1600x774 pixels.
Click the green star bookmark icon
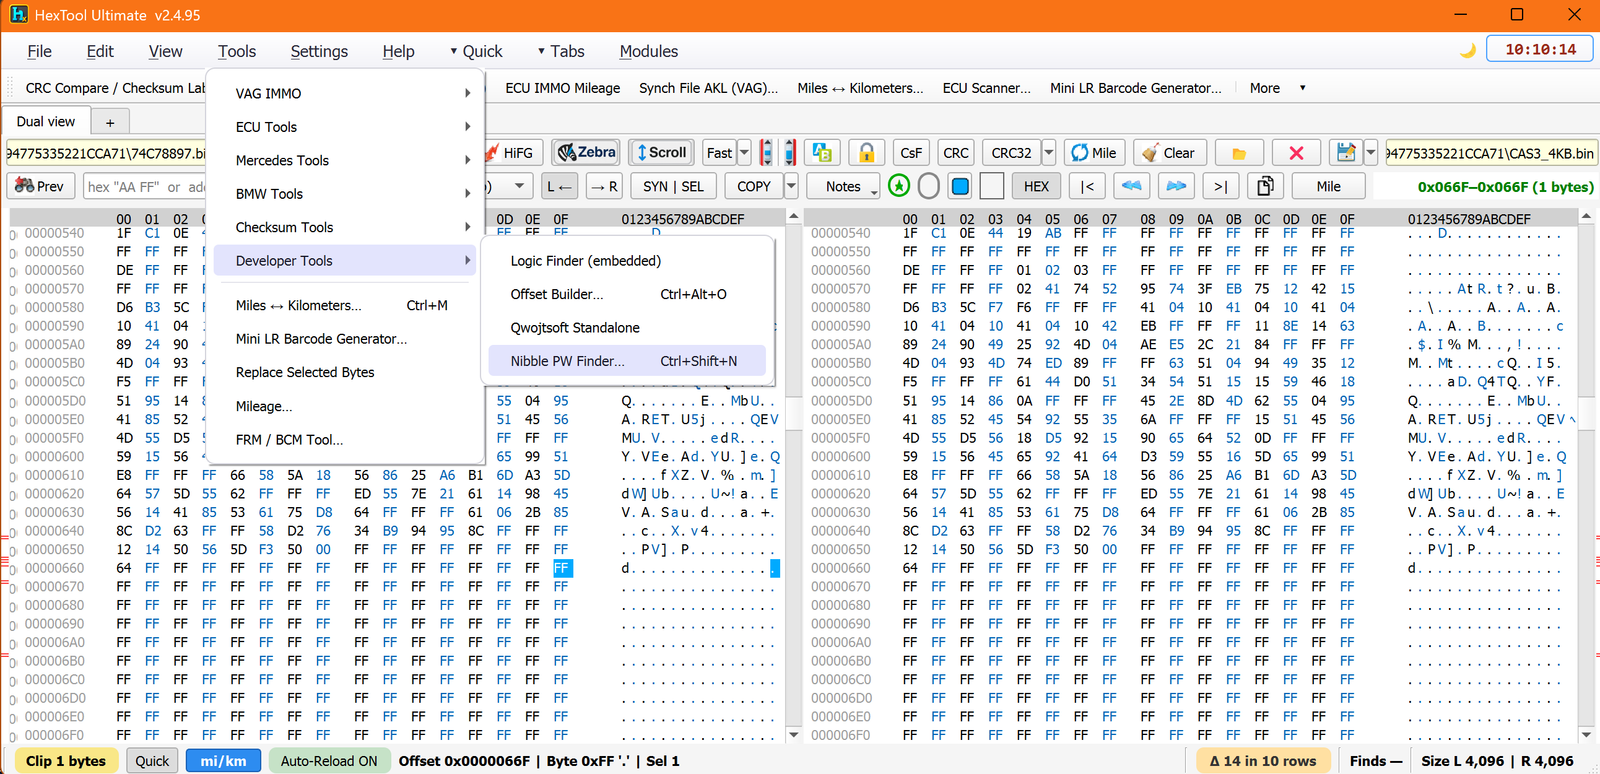[x=899, y=186]
